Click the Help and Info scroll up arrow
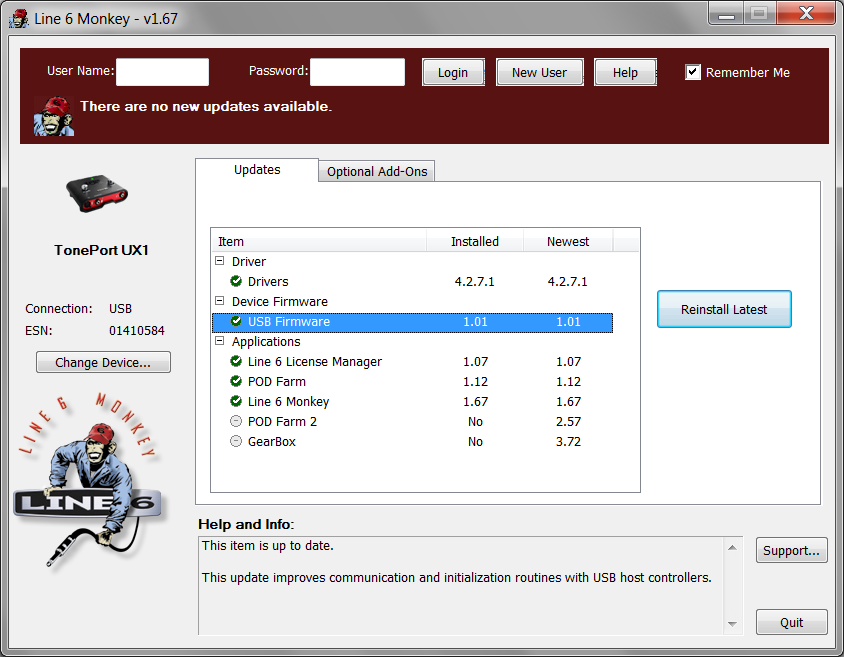 pyautogui.click(x=732, y=547)
